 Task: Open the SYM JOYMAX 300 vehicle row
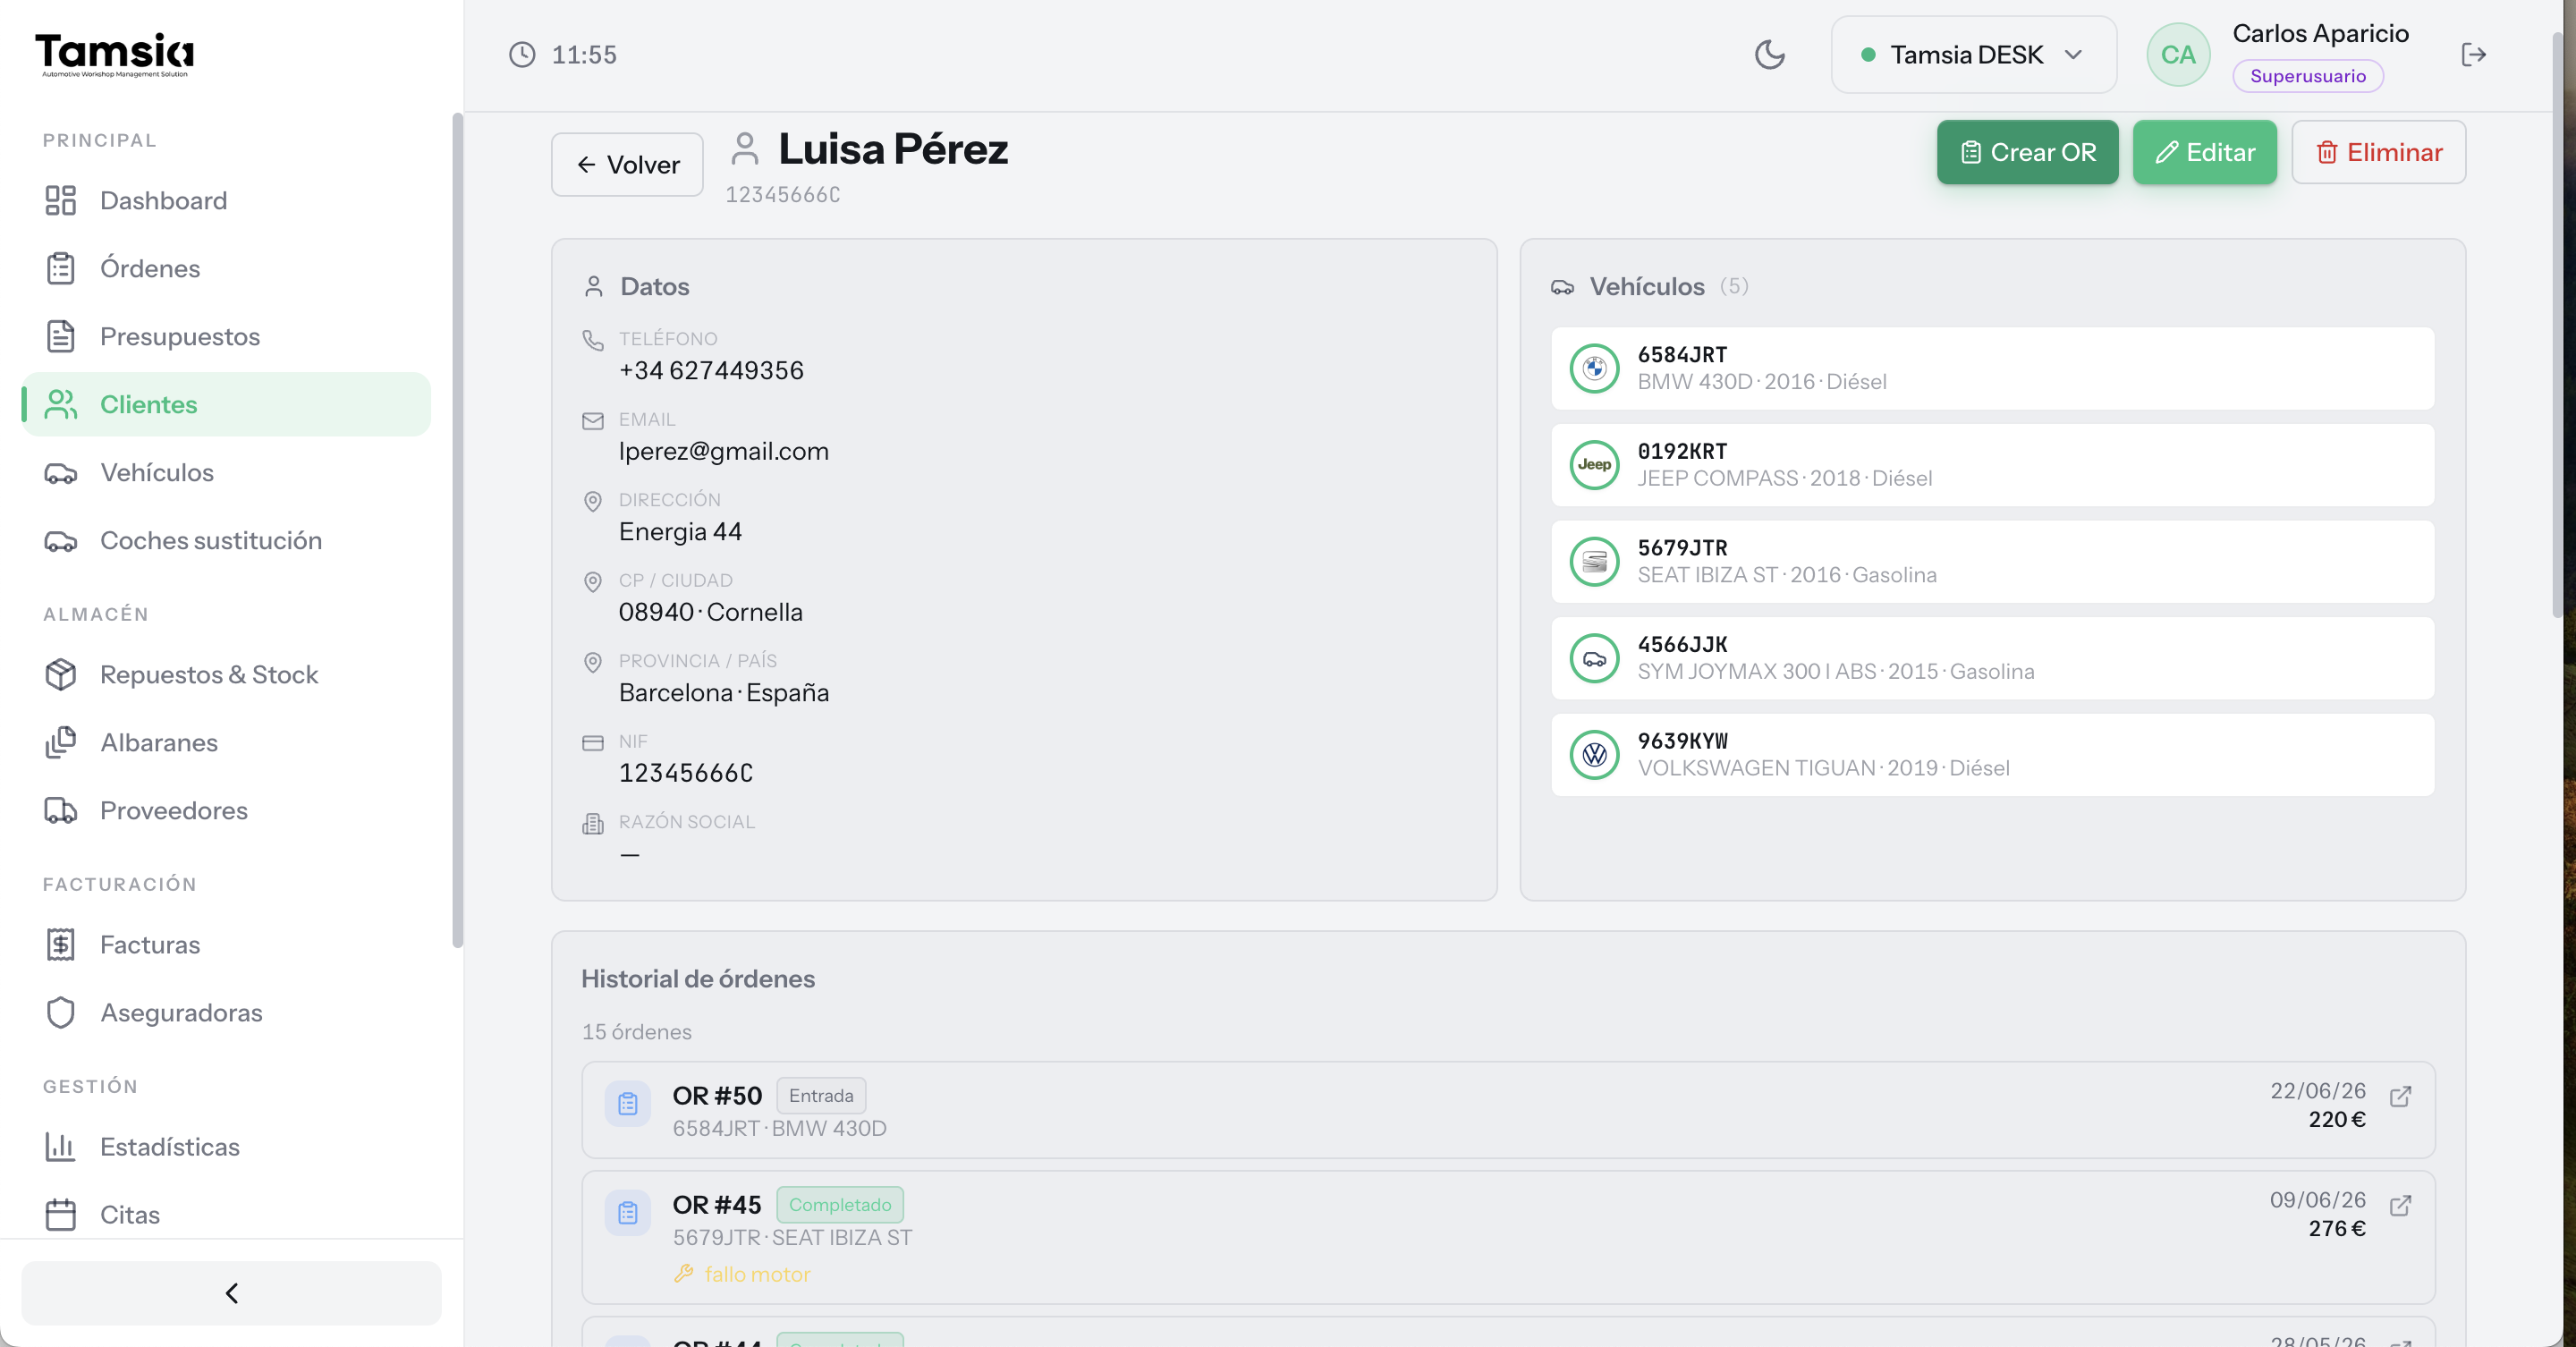1992,658
